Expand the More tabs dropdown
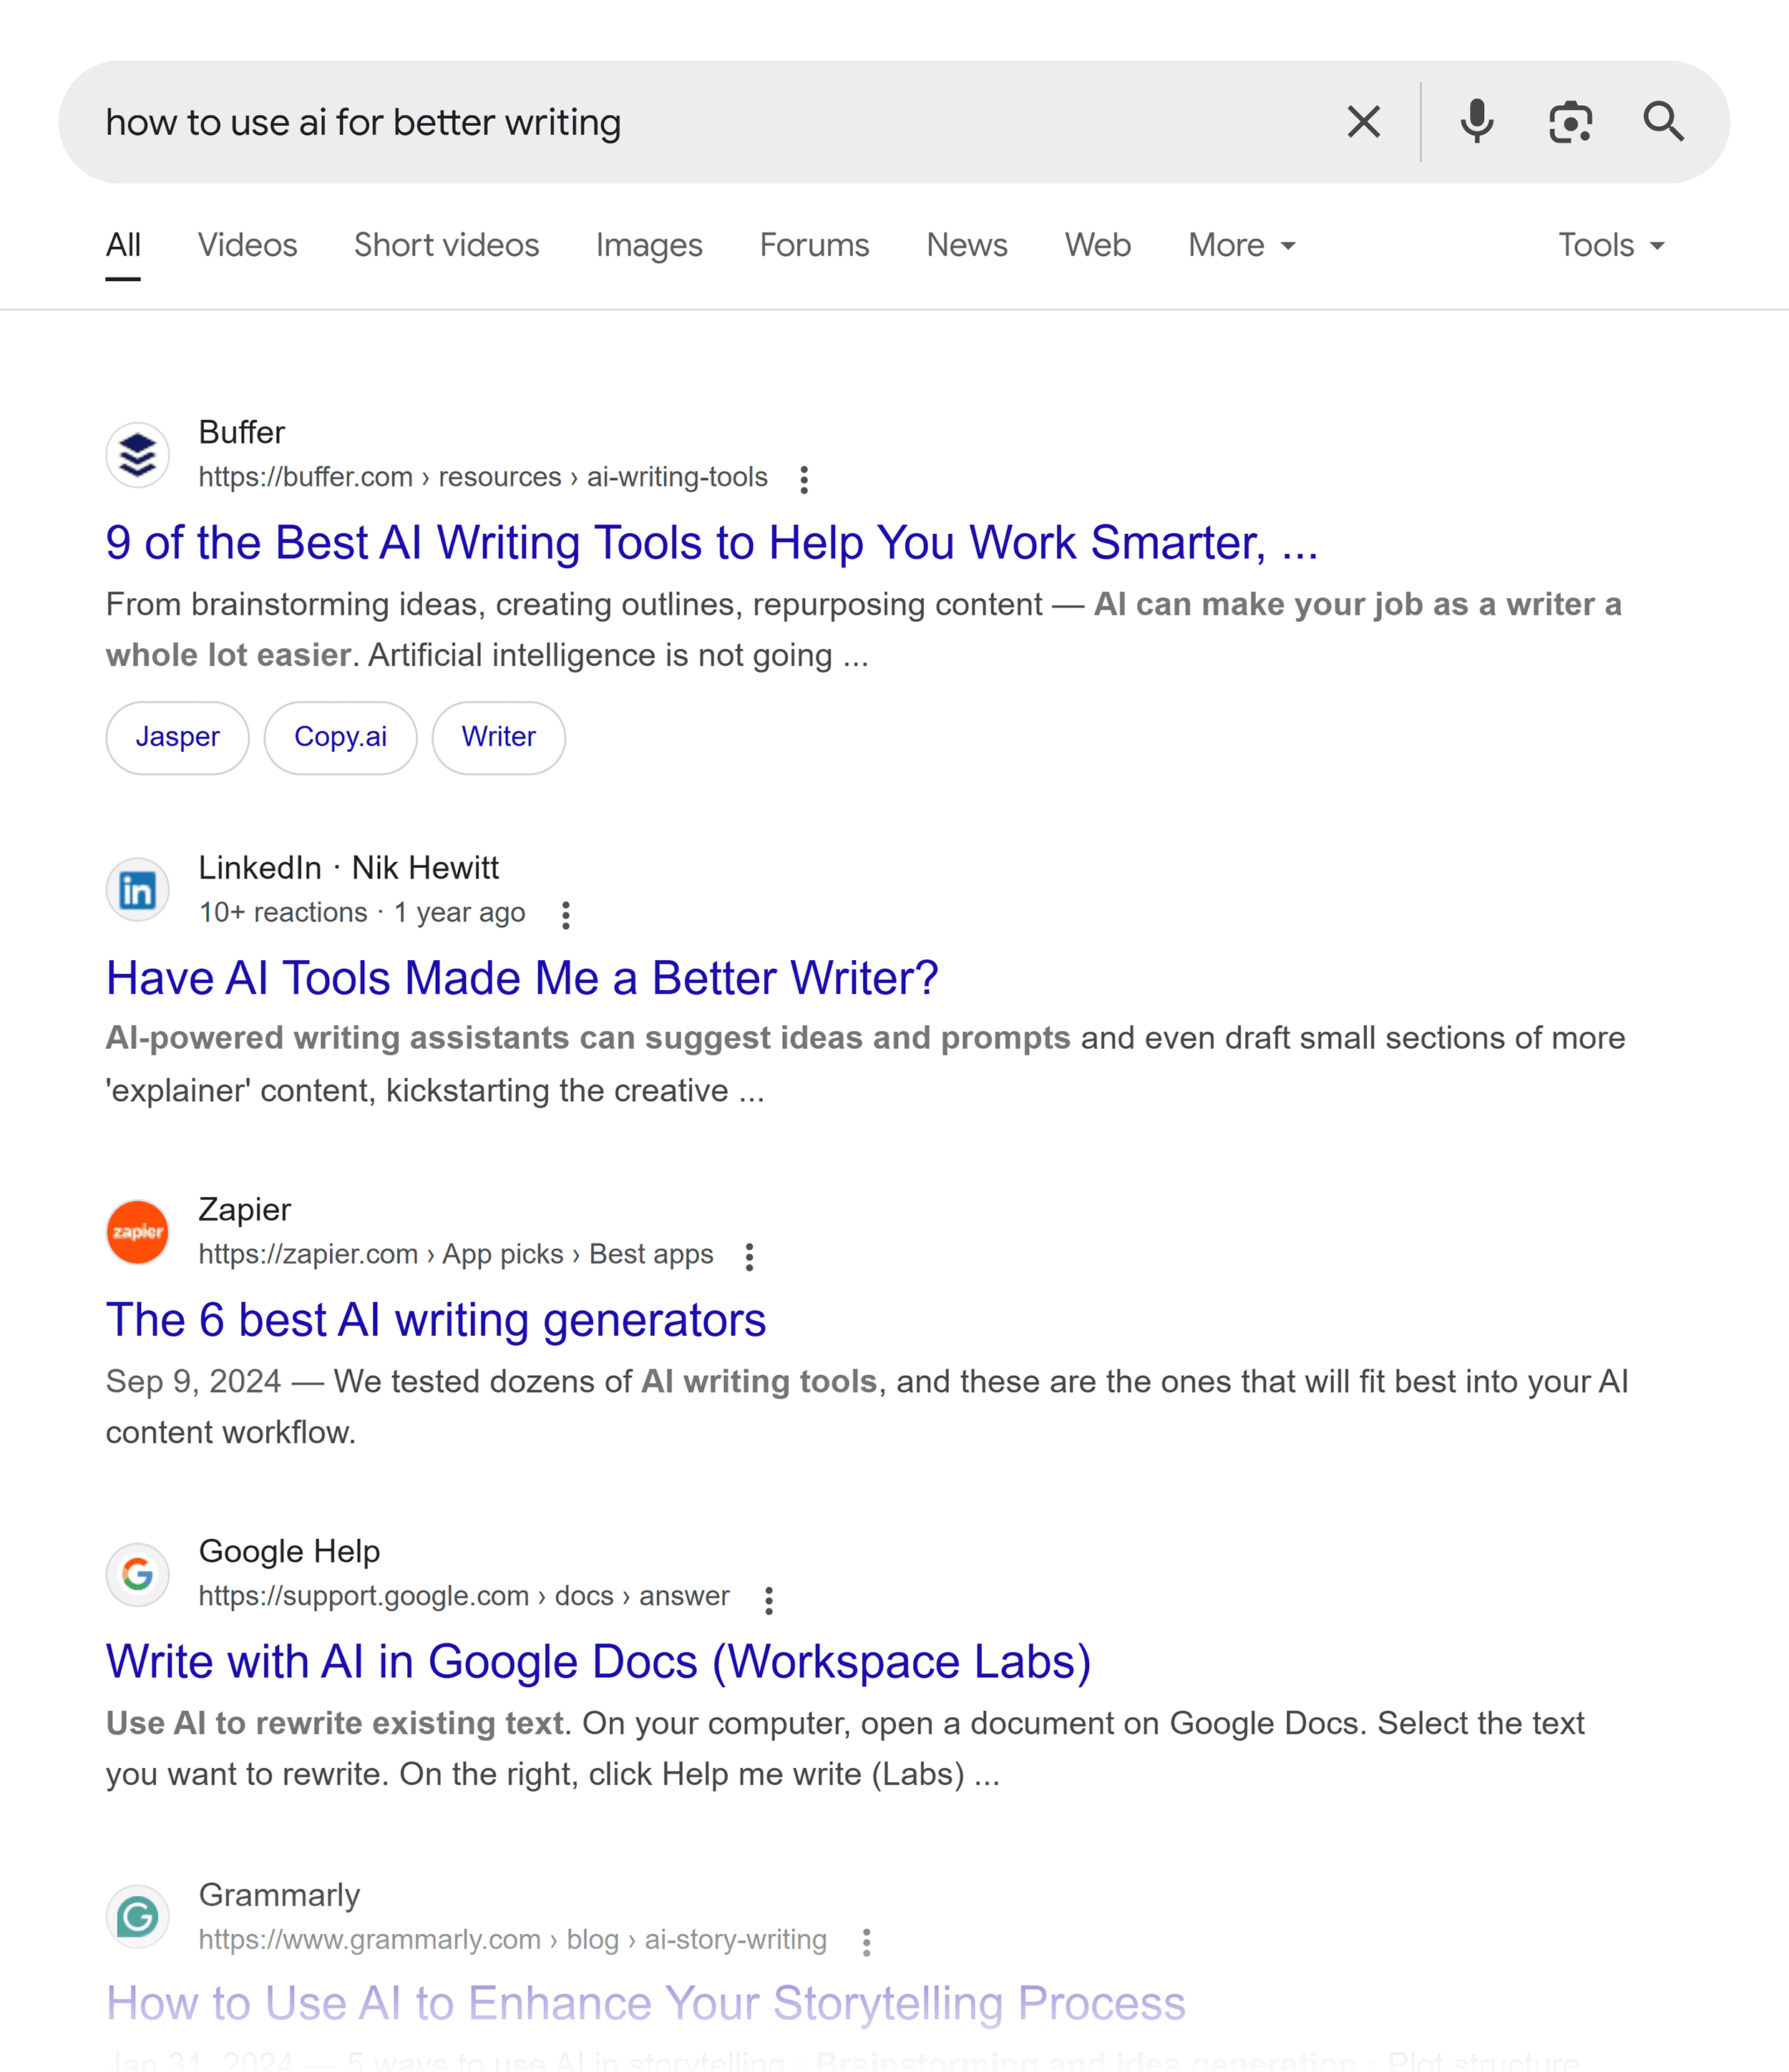 [1239, 245]
